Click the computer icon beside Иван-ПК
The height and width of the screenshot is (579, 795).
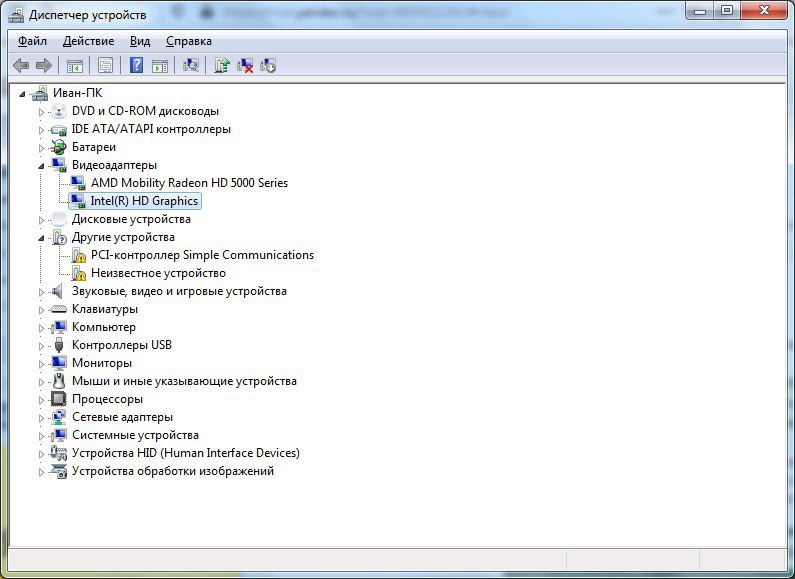pyautogui.click(x=40, y=93)
